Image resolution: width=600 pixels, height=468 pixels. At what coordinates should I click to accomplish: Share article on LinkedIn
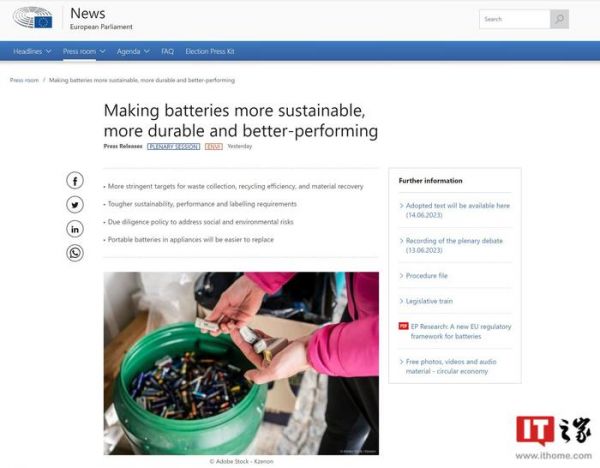coord(75,229)
